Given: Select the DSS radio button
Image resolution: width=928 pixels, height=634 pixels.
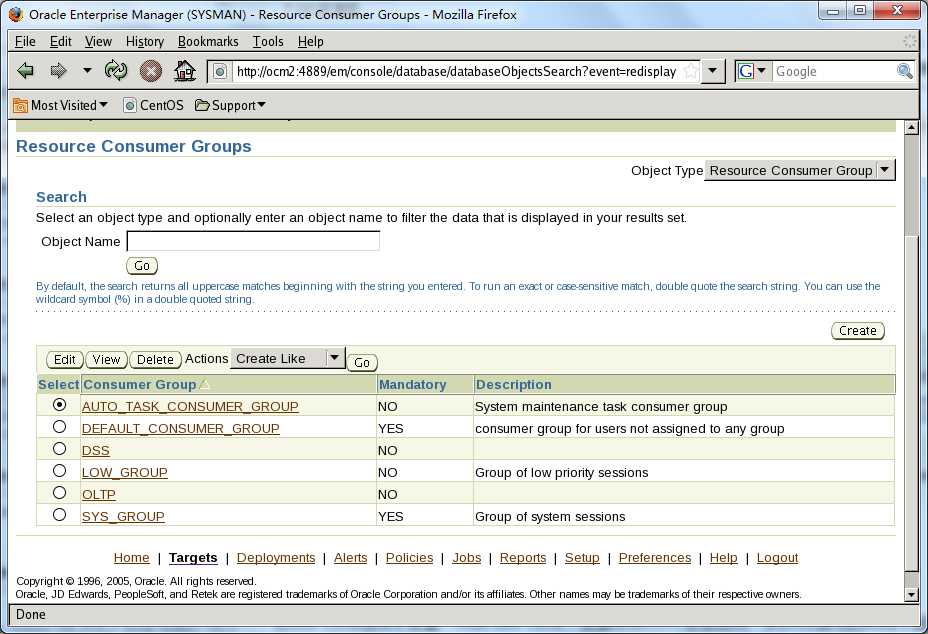Looking at the screenshot, I should click(x=59, y=449).
